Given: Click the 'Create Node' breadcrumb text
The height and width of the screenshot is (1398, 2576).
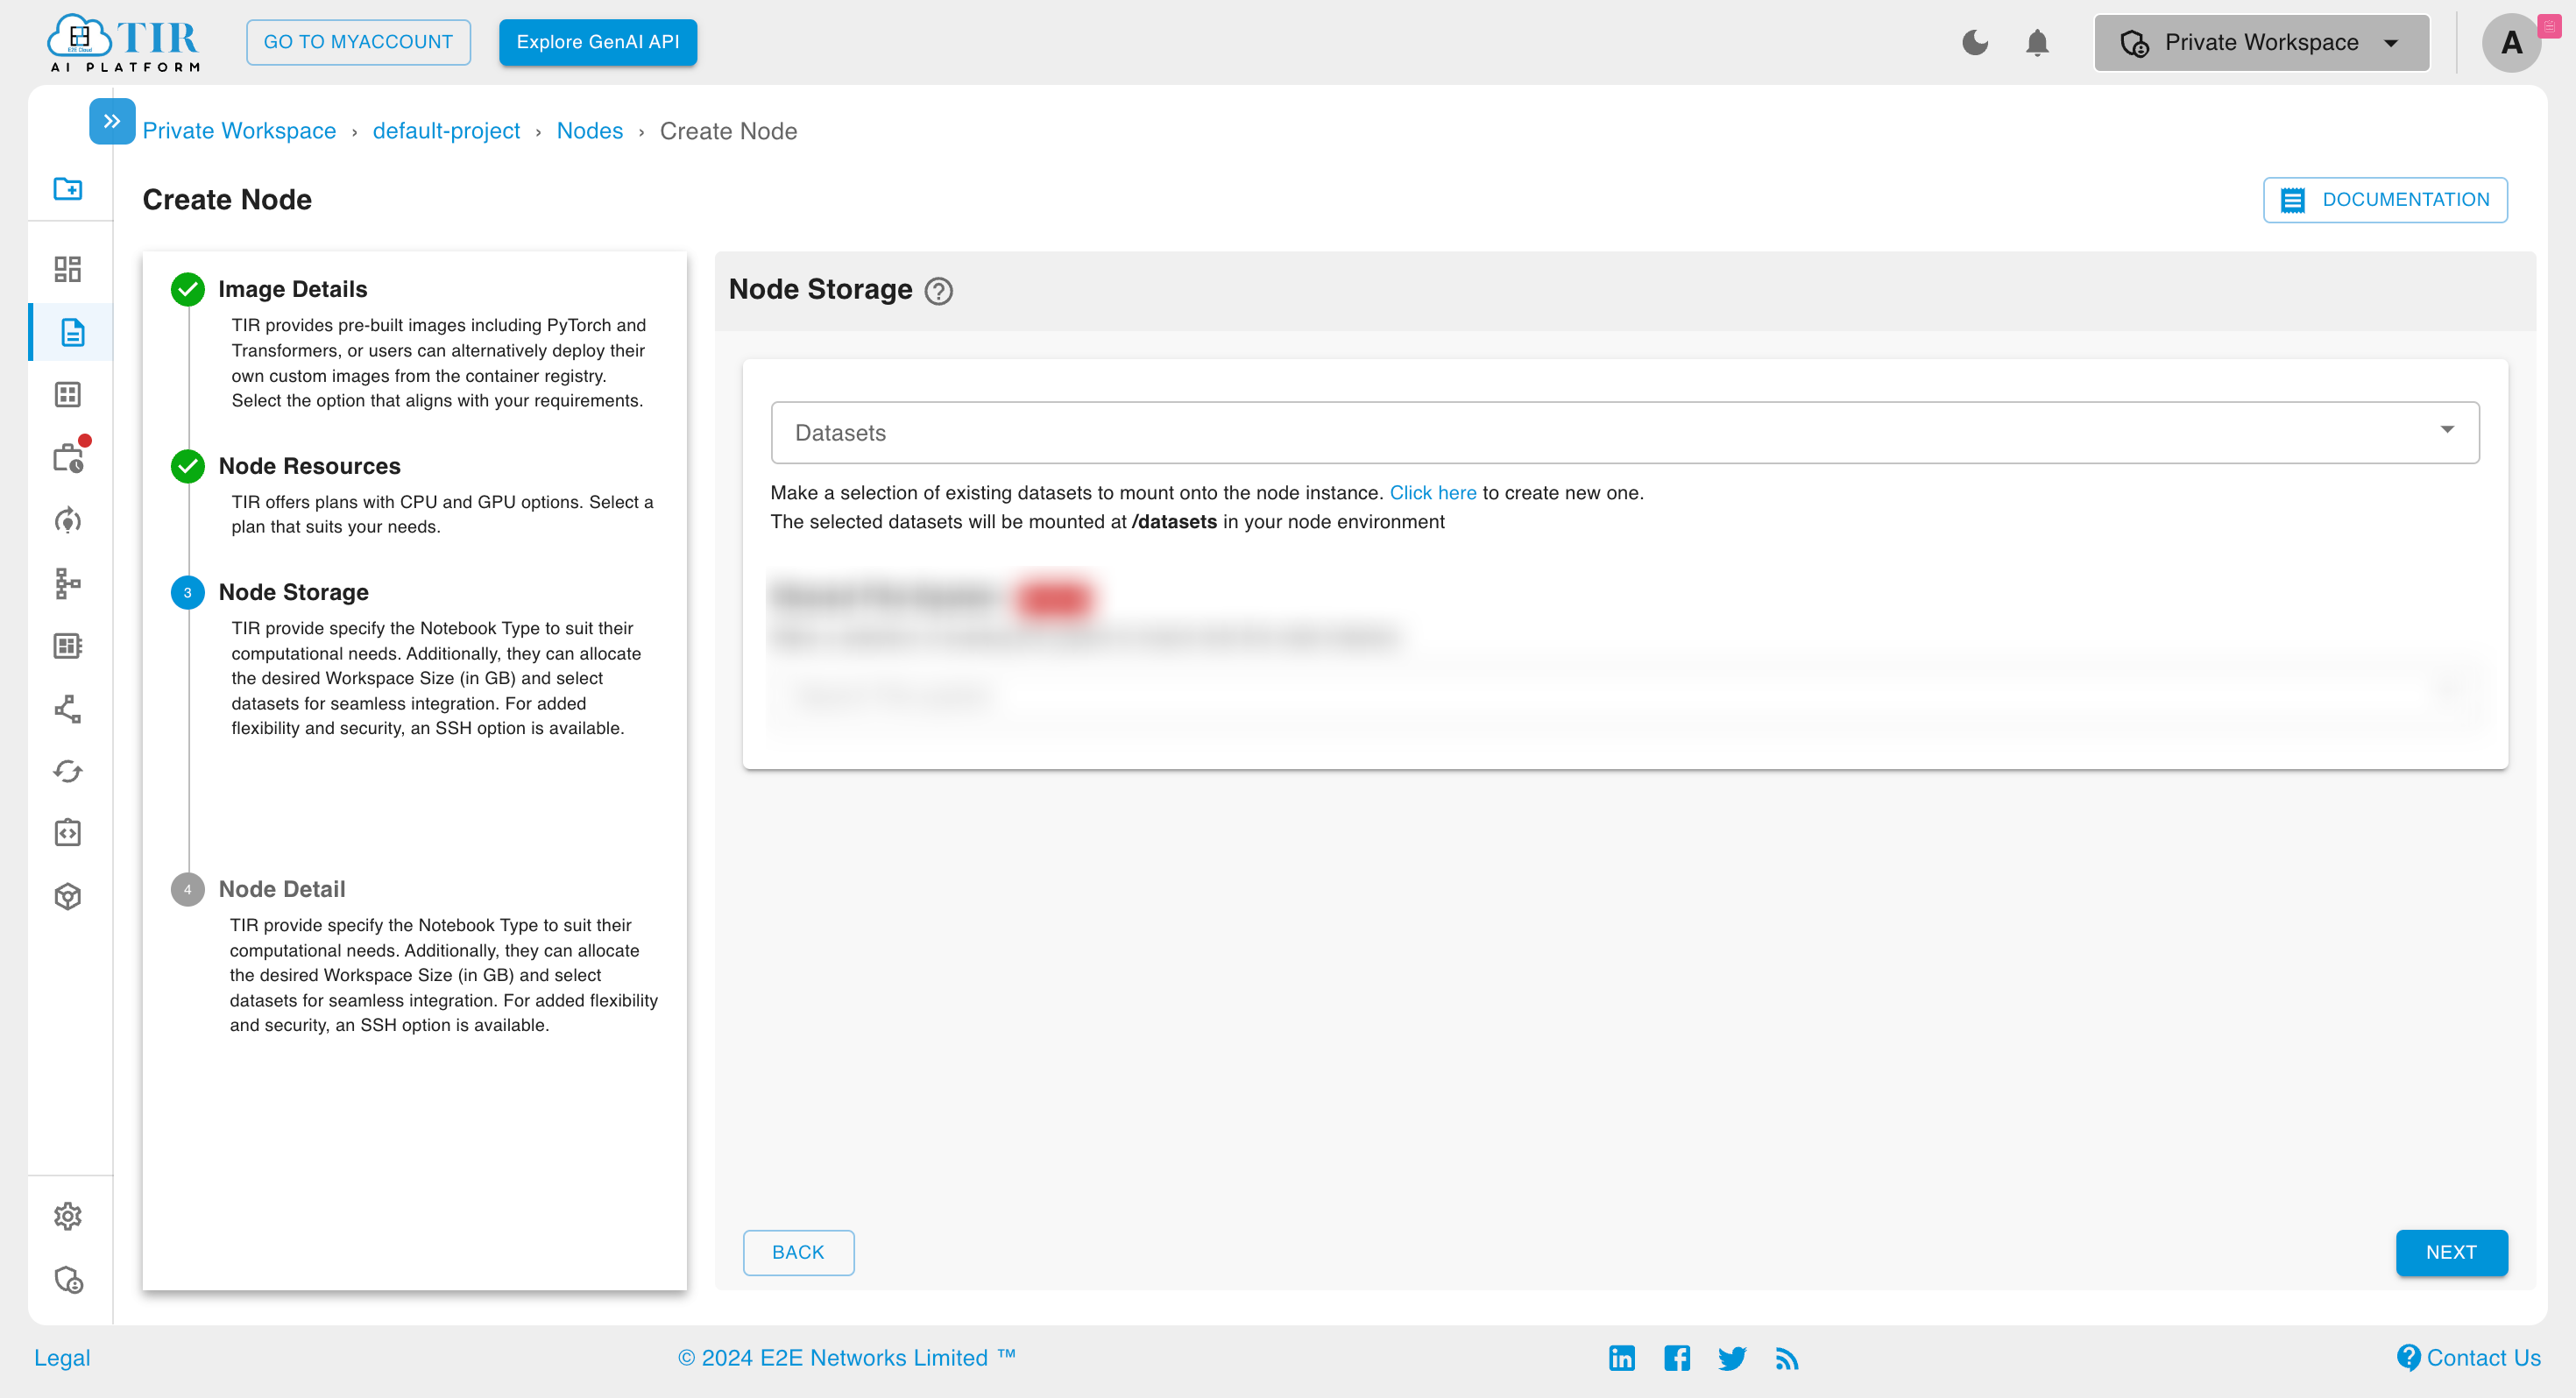Looking at the screenshot, I should (728, 131).
